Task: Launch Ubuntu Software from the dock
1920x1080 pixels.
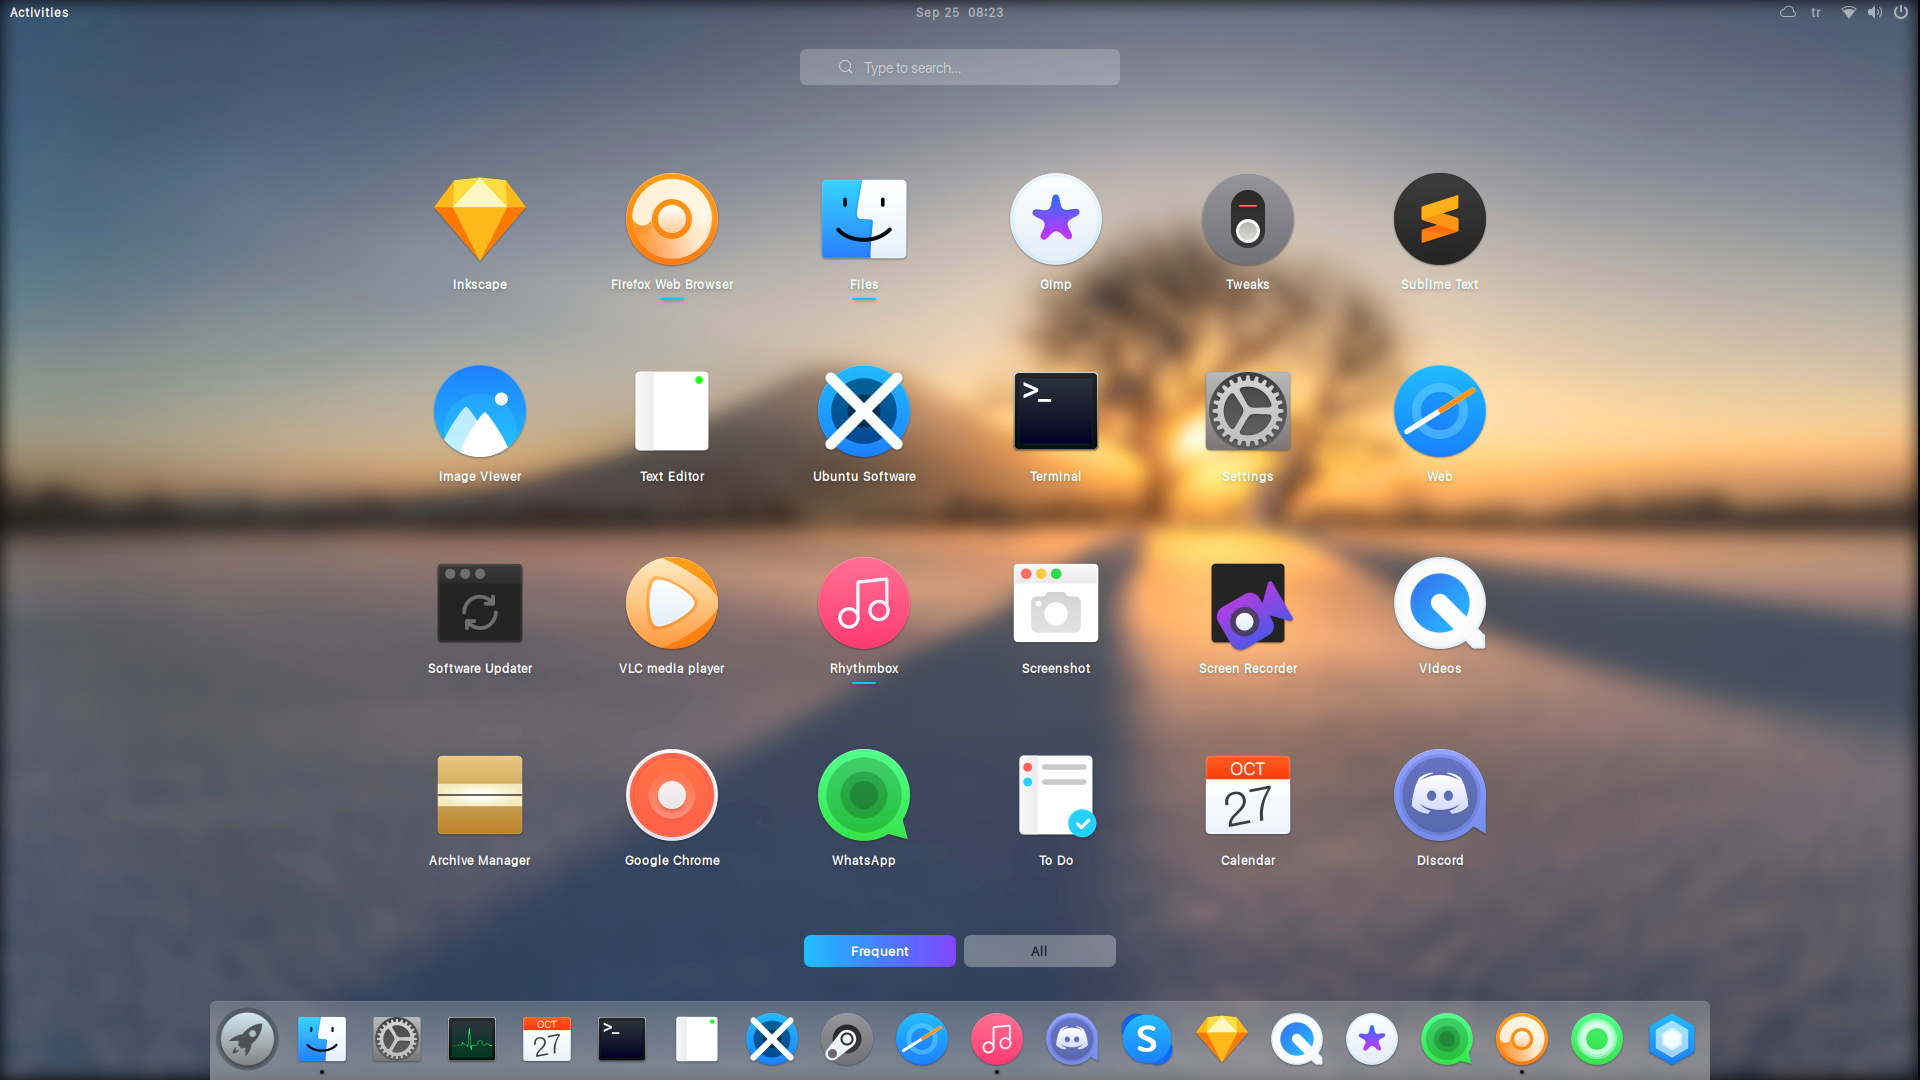Action: [x=772, y=1040]
